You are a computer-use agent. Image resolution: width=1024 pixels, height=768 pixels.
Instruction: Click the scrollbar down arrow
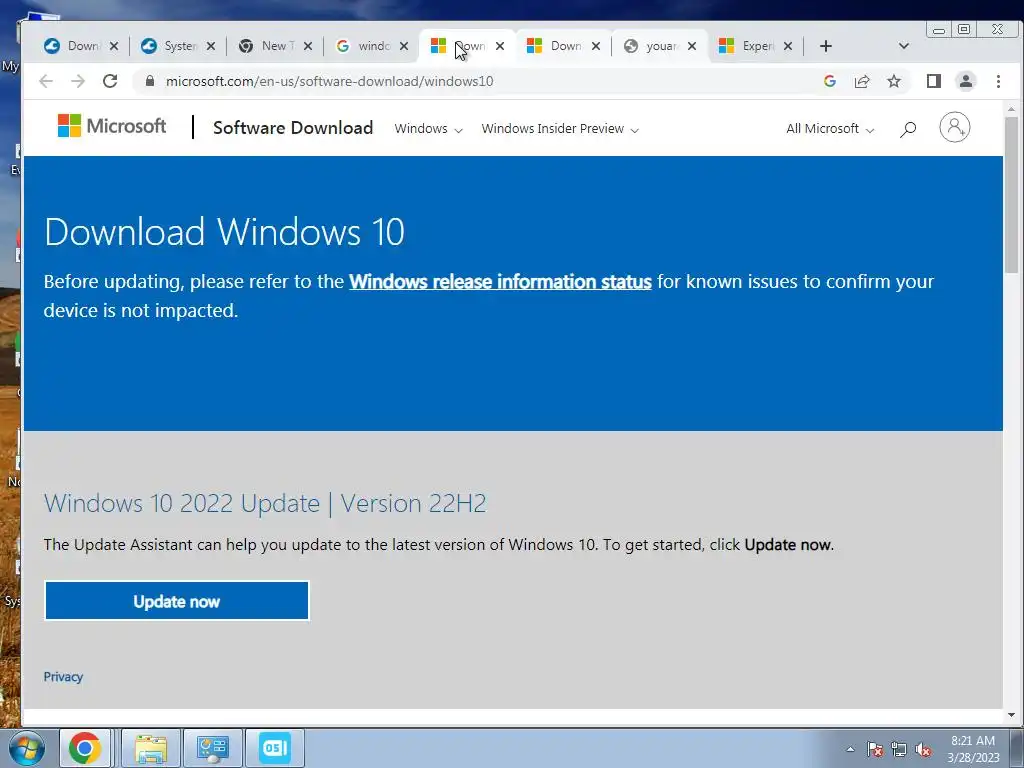pyautogui.click(x=1012, y=715)
